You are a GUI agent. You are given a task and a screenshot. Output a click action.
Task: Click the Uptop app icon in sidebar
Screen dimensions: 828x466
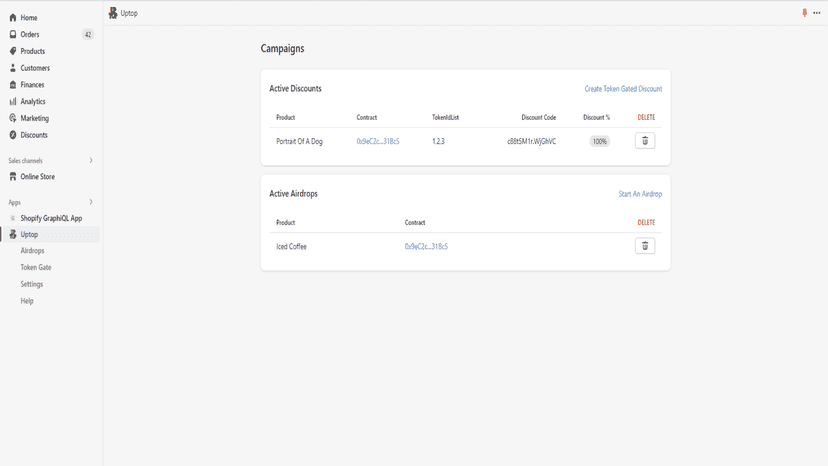click(13, 235)
